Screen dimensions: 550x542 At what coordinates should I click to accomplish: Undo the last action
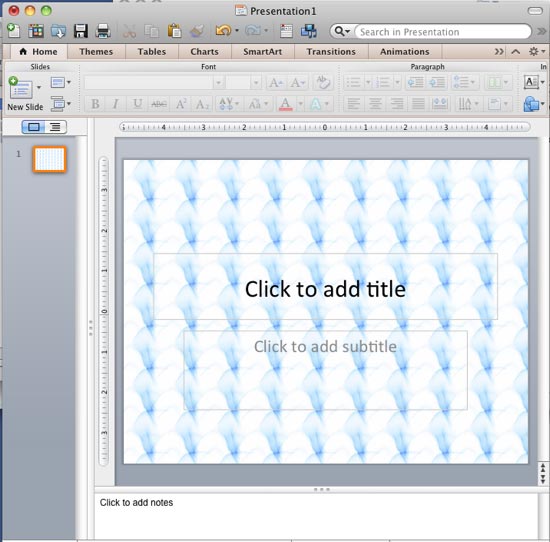(x=223, y=31)
